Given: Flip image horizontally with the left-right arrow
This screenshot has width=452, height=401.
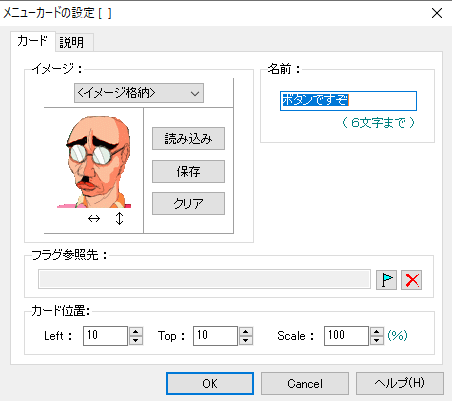Looking at the screenshot, I should pyautogui.click(x=94, y=219).
